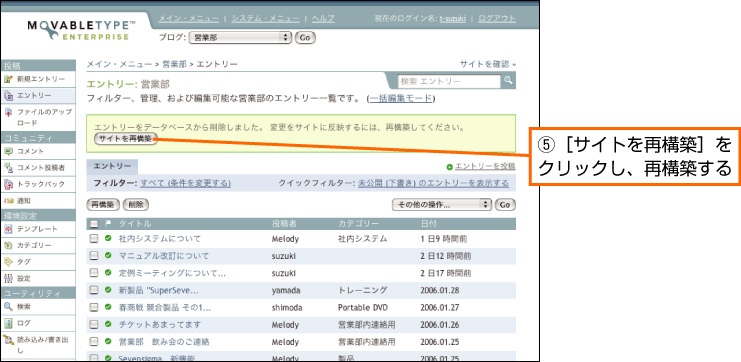Click the notification icon in sidebar
741x362 pixels.
(x=8, y=201)
